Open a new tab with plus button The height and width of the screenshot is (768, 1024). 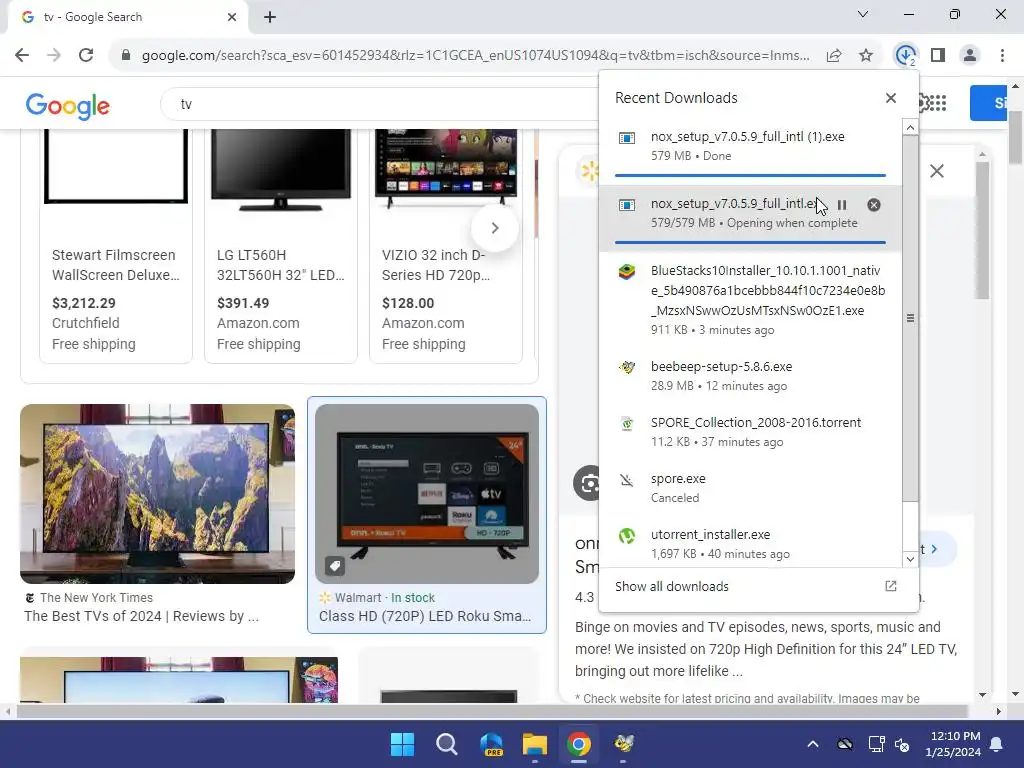pyautogui.click(x=270, y=17)
